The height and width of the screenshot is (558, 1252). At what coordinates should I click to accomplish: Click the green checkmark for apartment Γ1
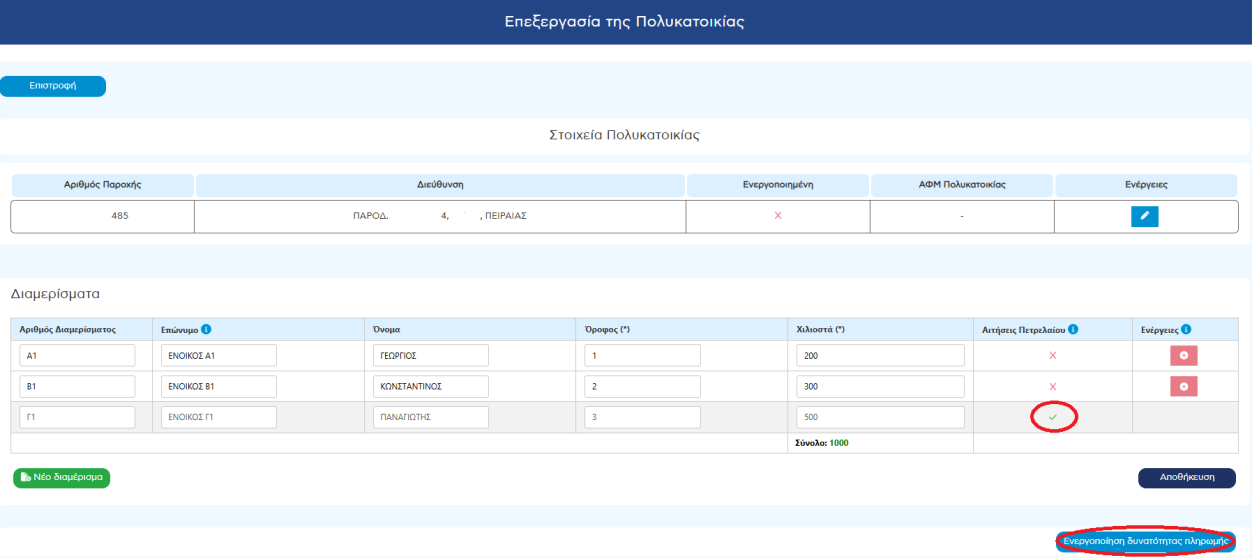[x=1052, y=417]
